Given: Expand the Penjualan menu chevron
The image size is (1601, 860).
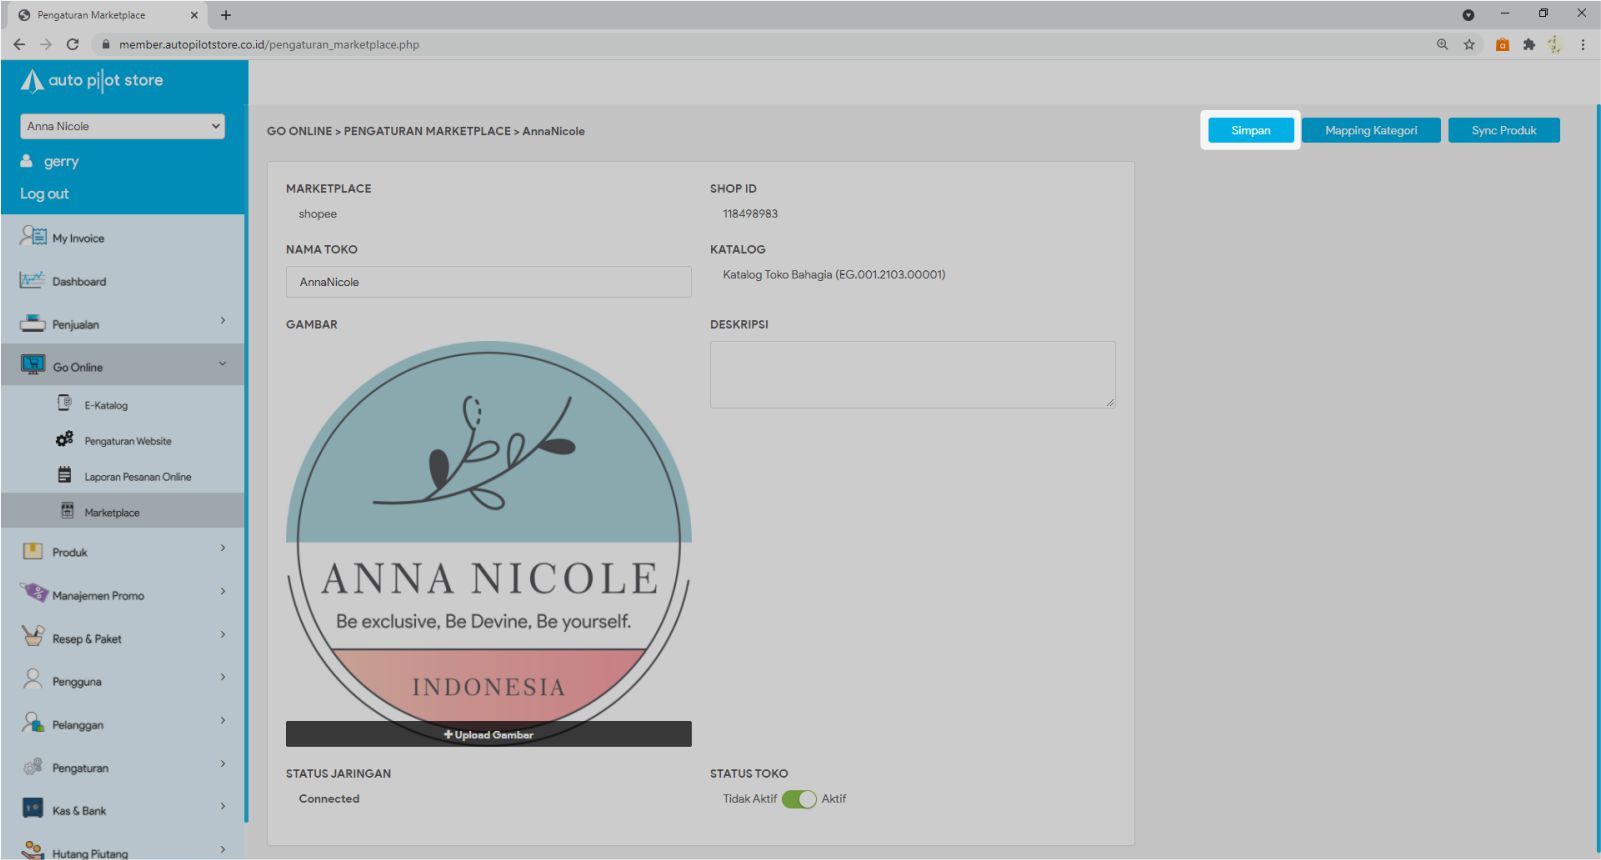Looking at the screenshot, I should pos(223,321).
